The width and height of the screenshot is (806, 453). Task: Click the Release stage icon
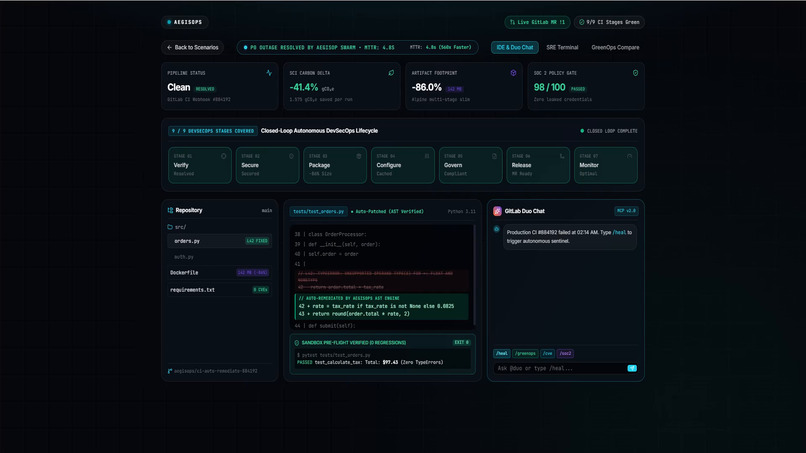click(x=562, y=156)
